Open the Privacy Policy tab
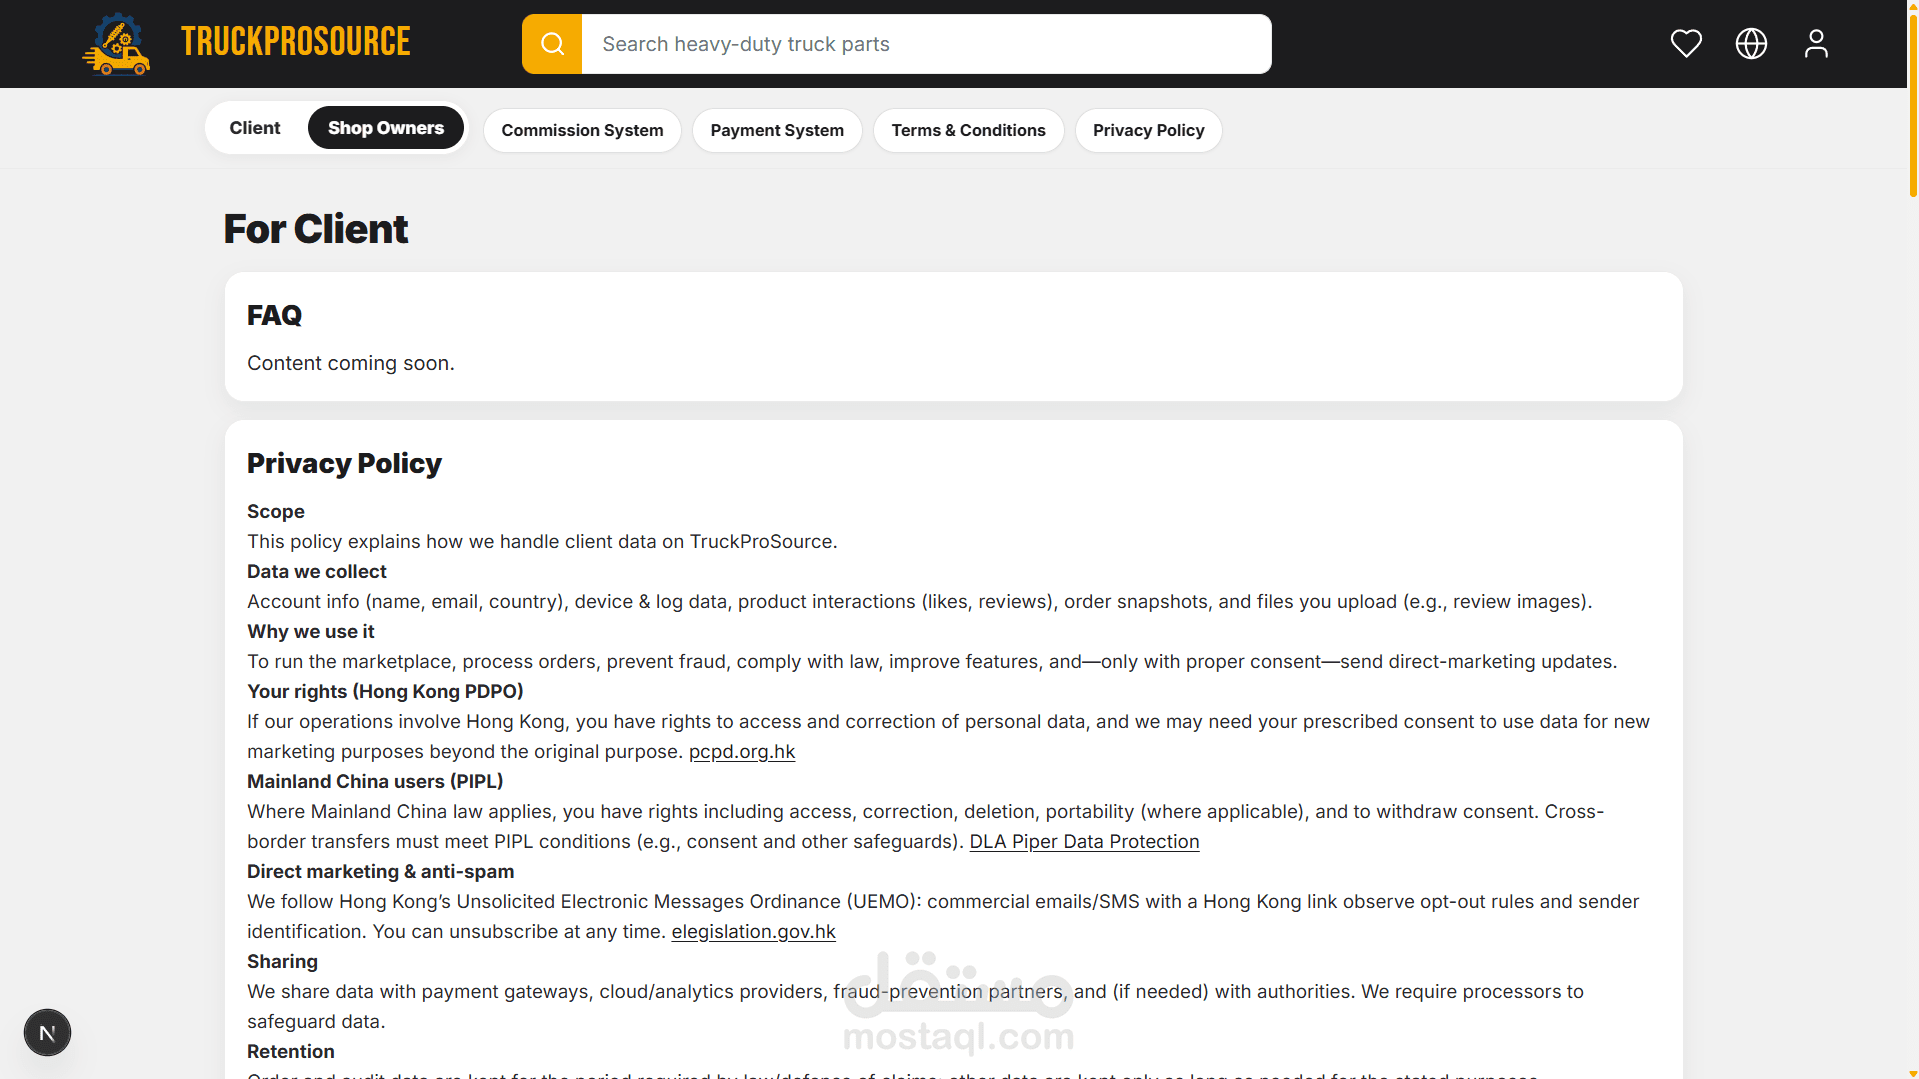 (x=1148, y=130)
